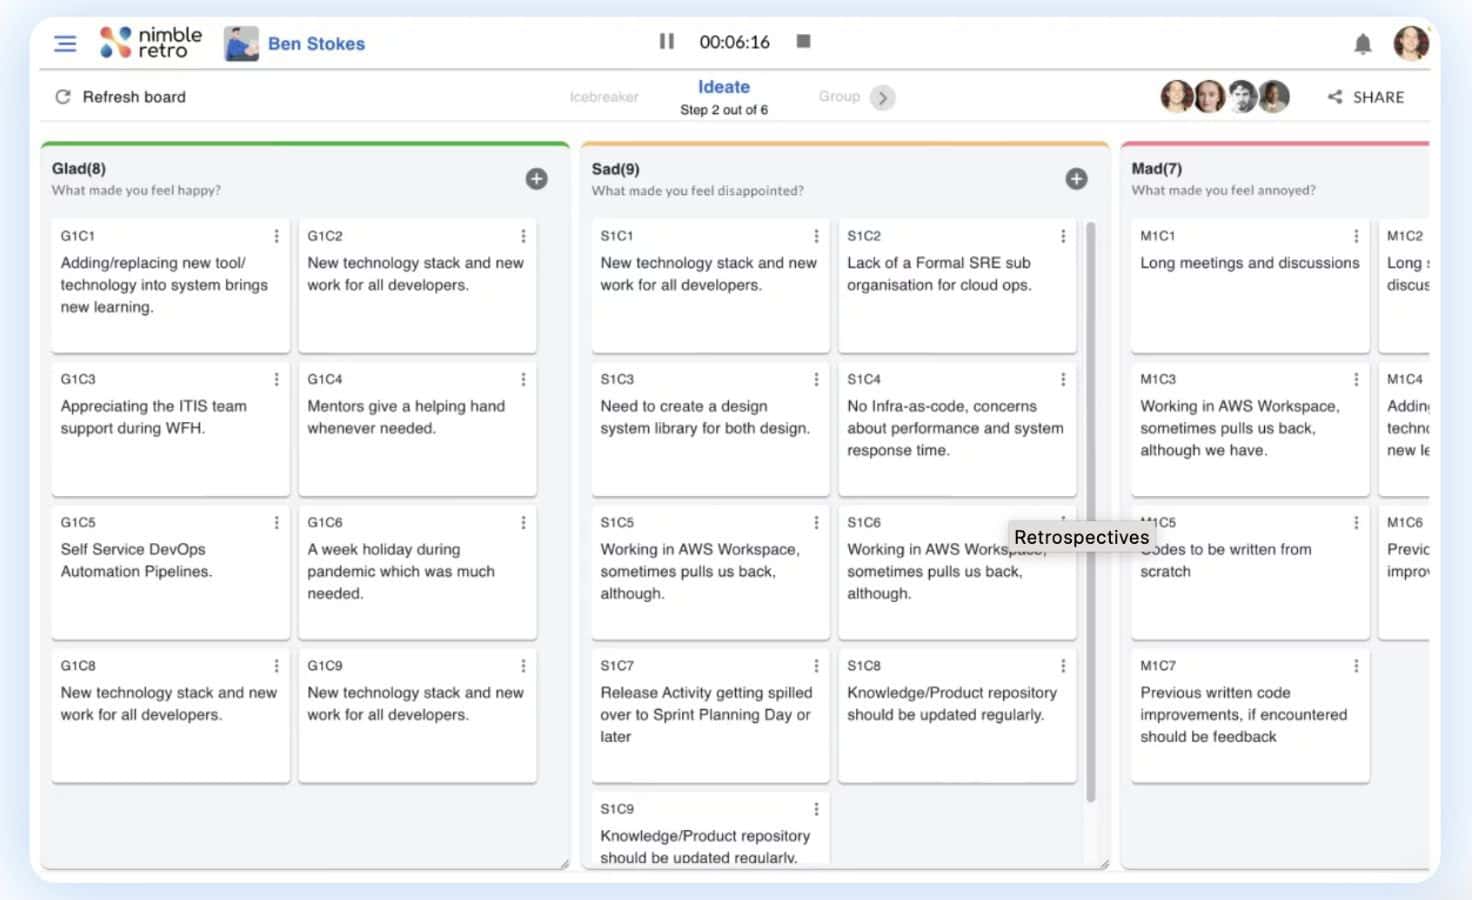Open the kebab menu on card G1C5

click(277, 522)
